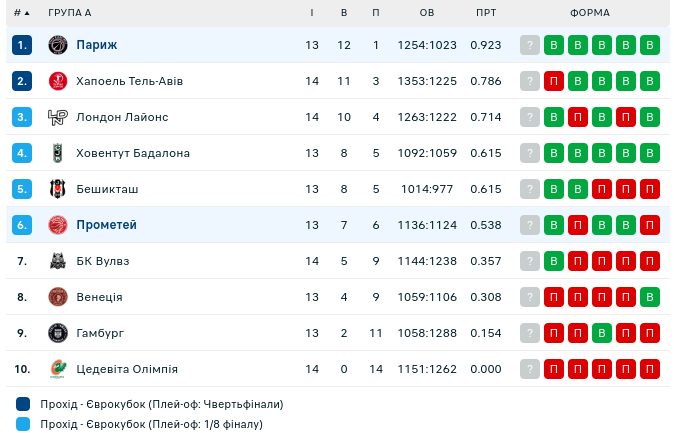Click the БК Вулвз logo icon
The height and width of the screenshot is (433, 674).
[57, 261]
